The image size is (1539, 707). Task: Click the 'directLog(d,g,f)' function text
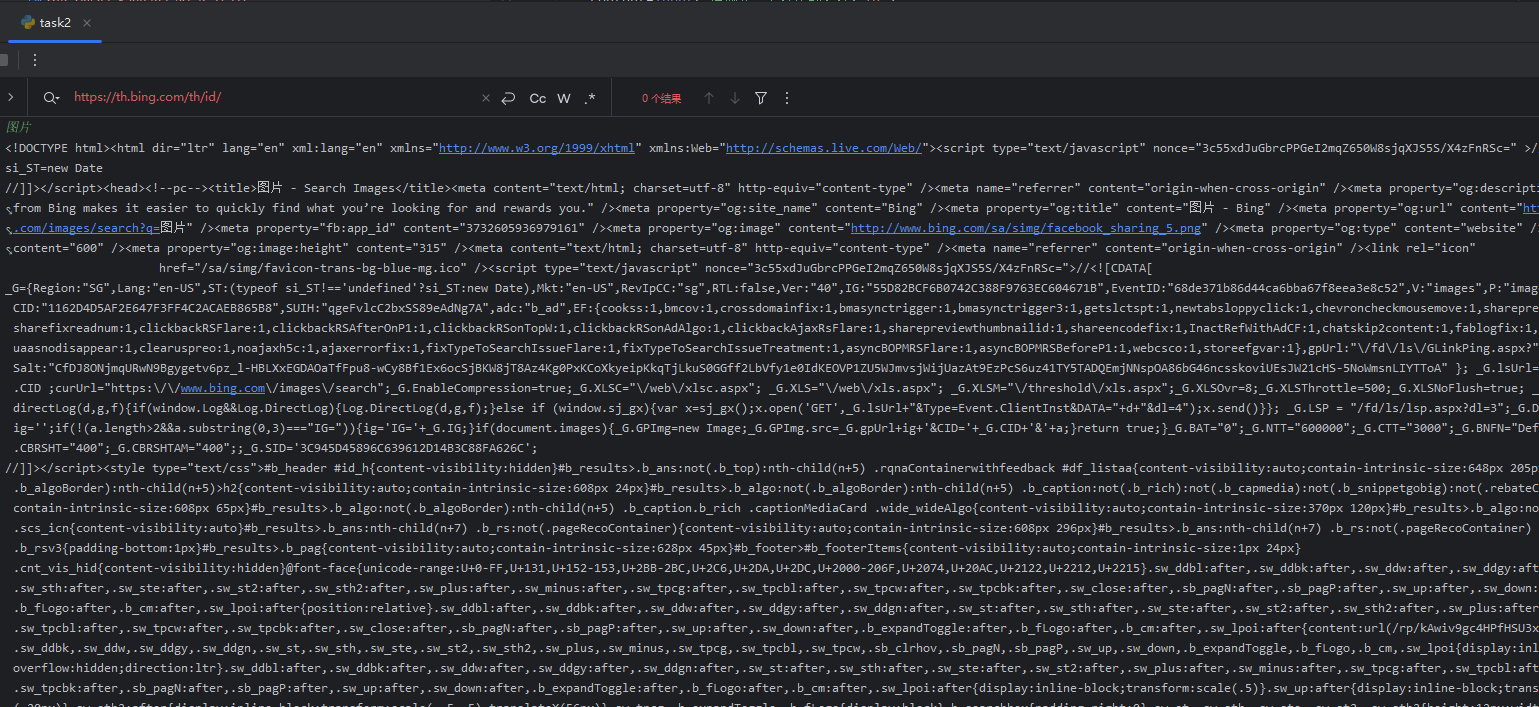coord(69,408)
